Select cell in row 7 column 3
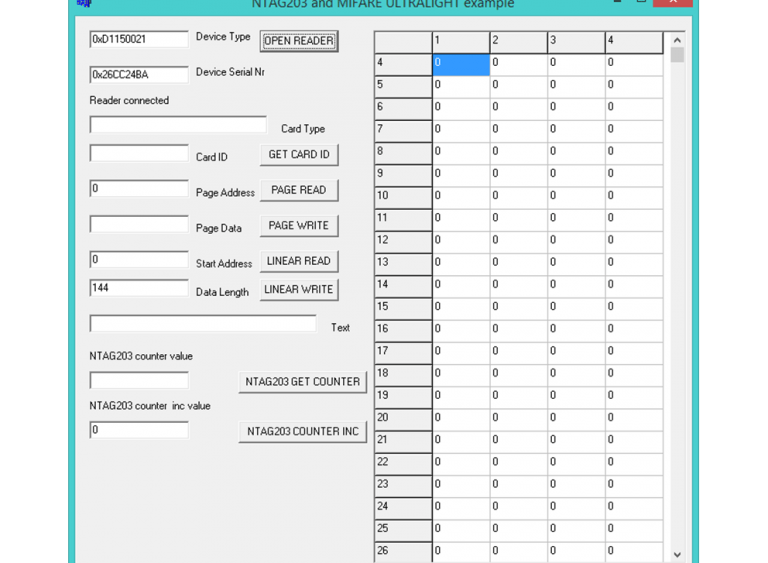 coord(576,131)
